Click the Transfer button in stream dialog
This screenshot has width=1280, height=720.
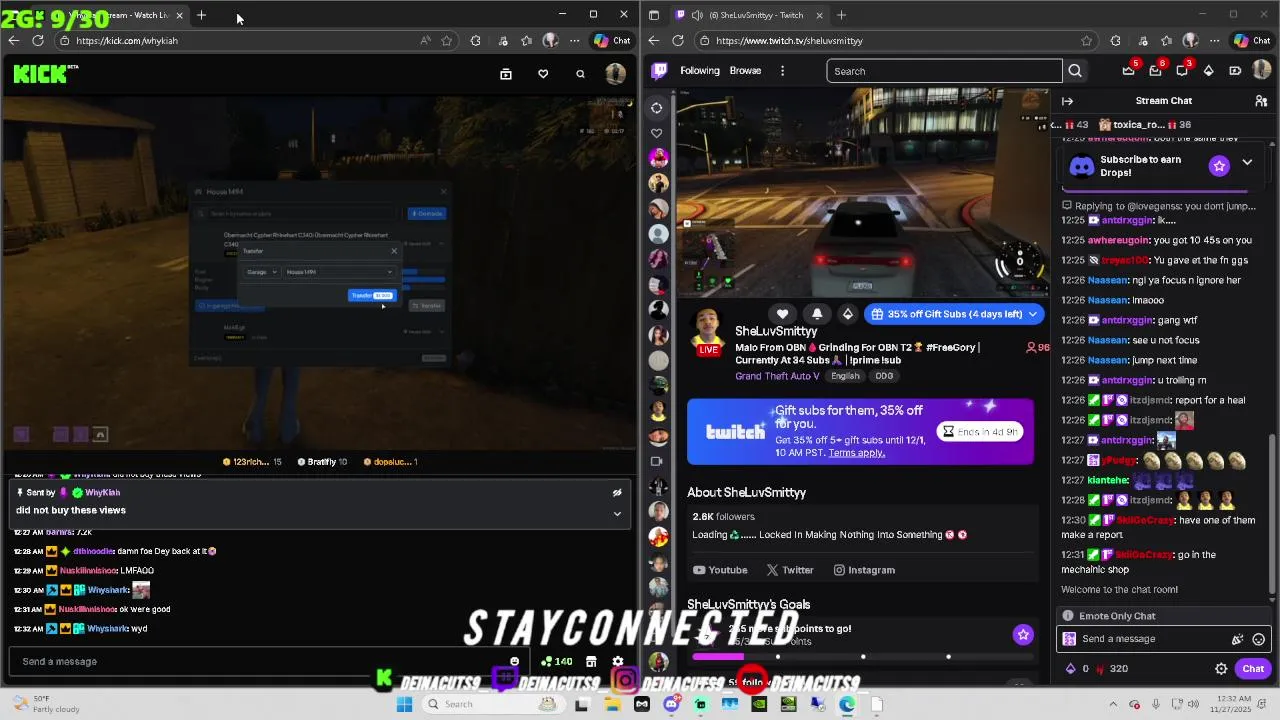[371, 295]
